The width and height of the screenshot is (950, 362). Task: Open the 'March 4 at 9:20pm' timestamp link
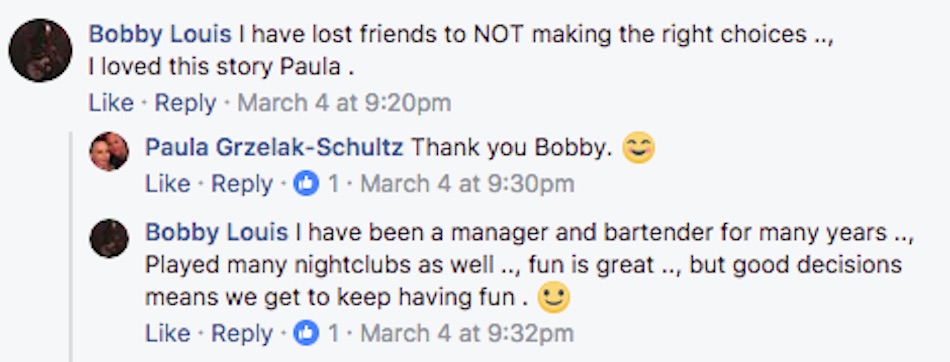point(344,103)
